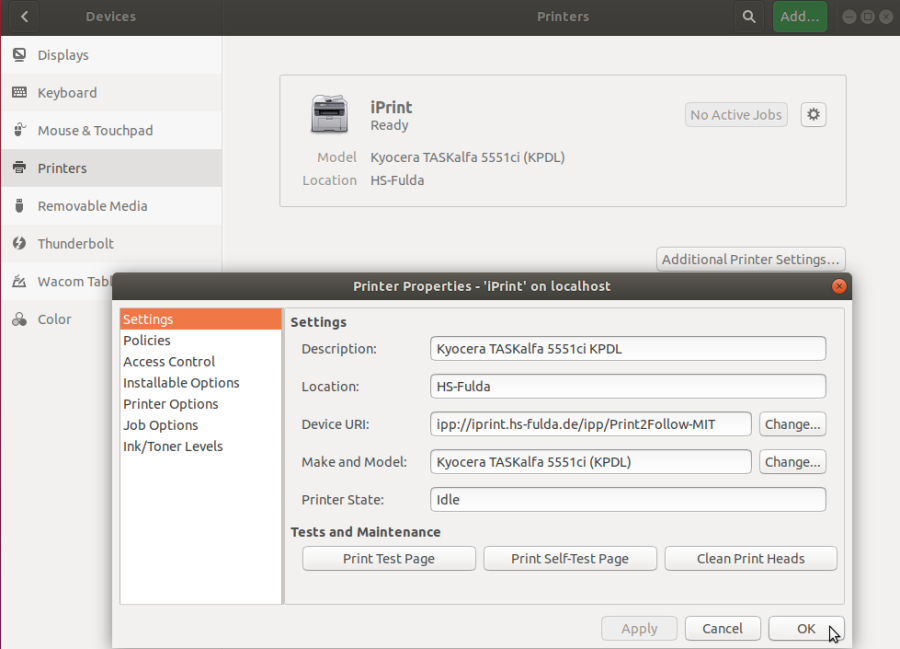Open the search in Settings header
Viewport: 900px width, 649px height.
748,16
